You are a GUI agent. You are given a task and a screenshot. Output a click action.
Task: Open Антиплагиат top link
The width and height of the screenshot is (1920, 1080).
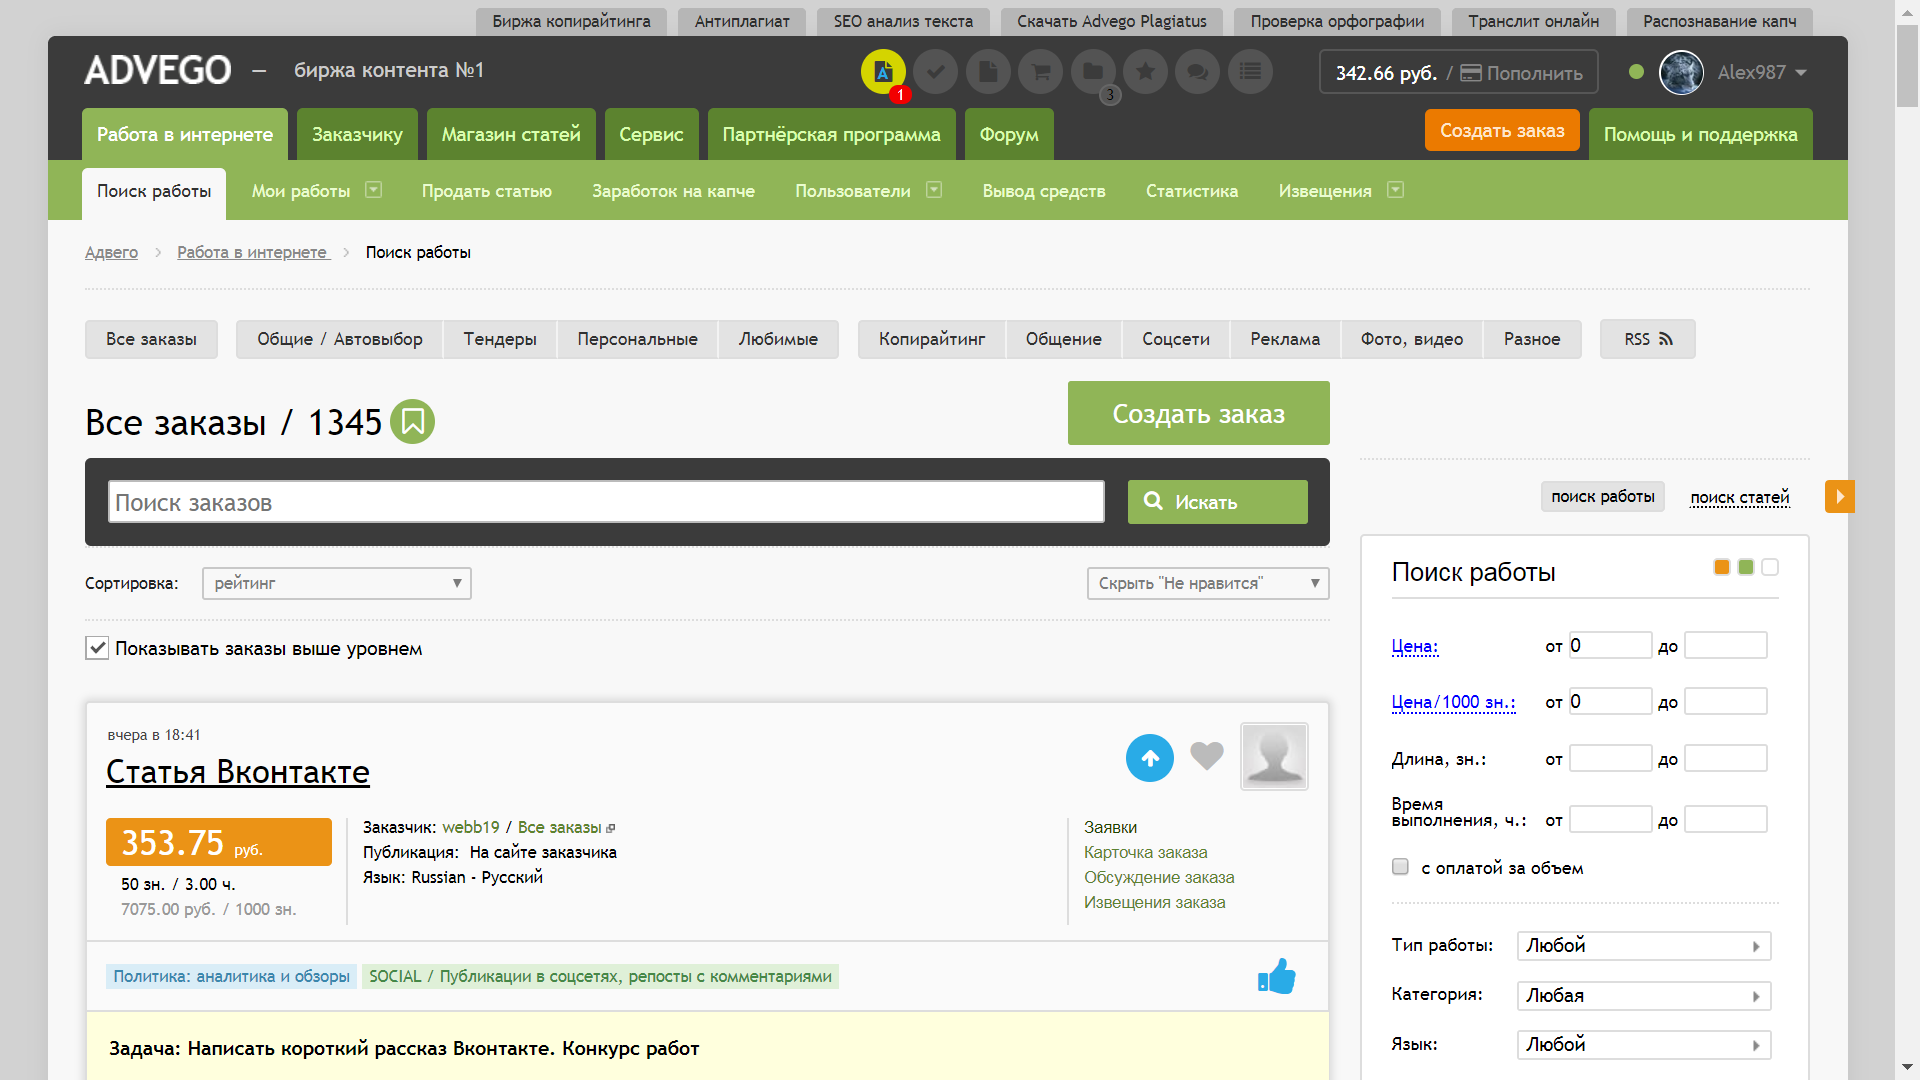[x=742, y=21]
